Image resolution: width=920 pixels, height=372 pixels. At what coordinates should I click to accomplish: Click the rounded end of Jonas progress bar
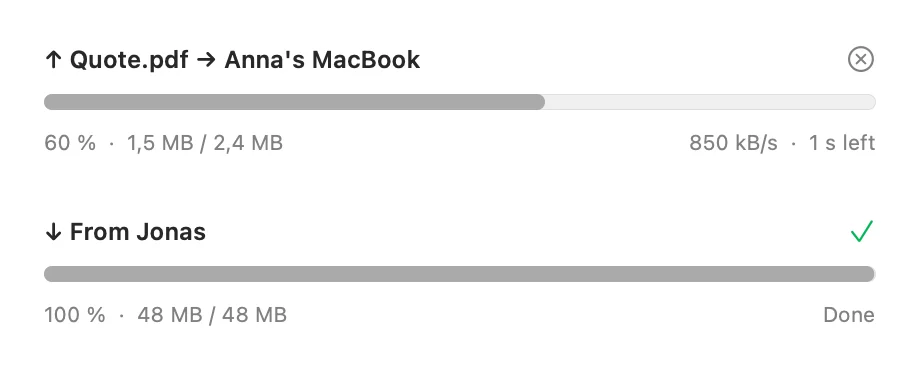click(868, 274)
